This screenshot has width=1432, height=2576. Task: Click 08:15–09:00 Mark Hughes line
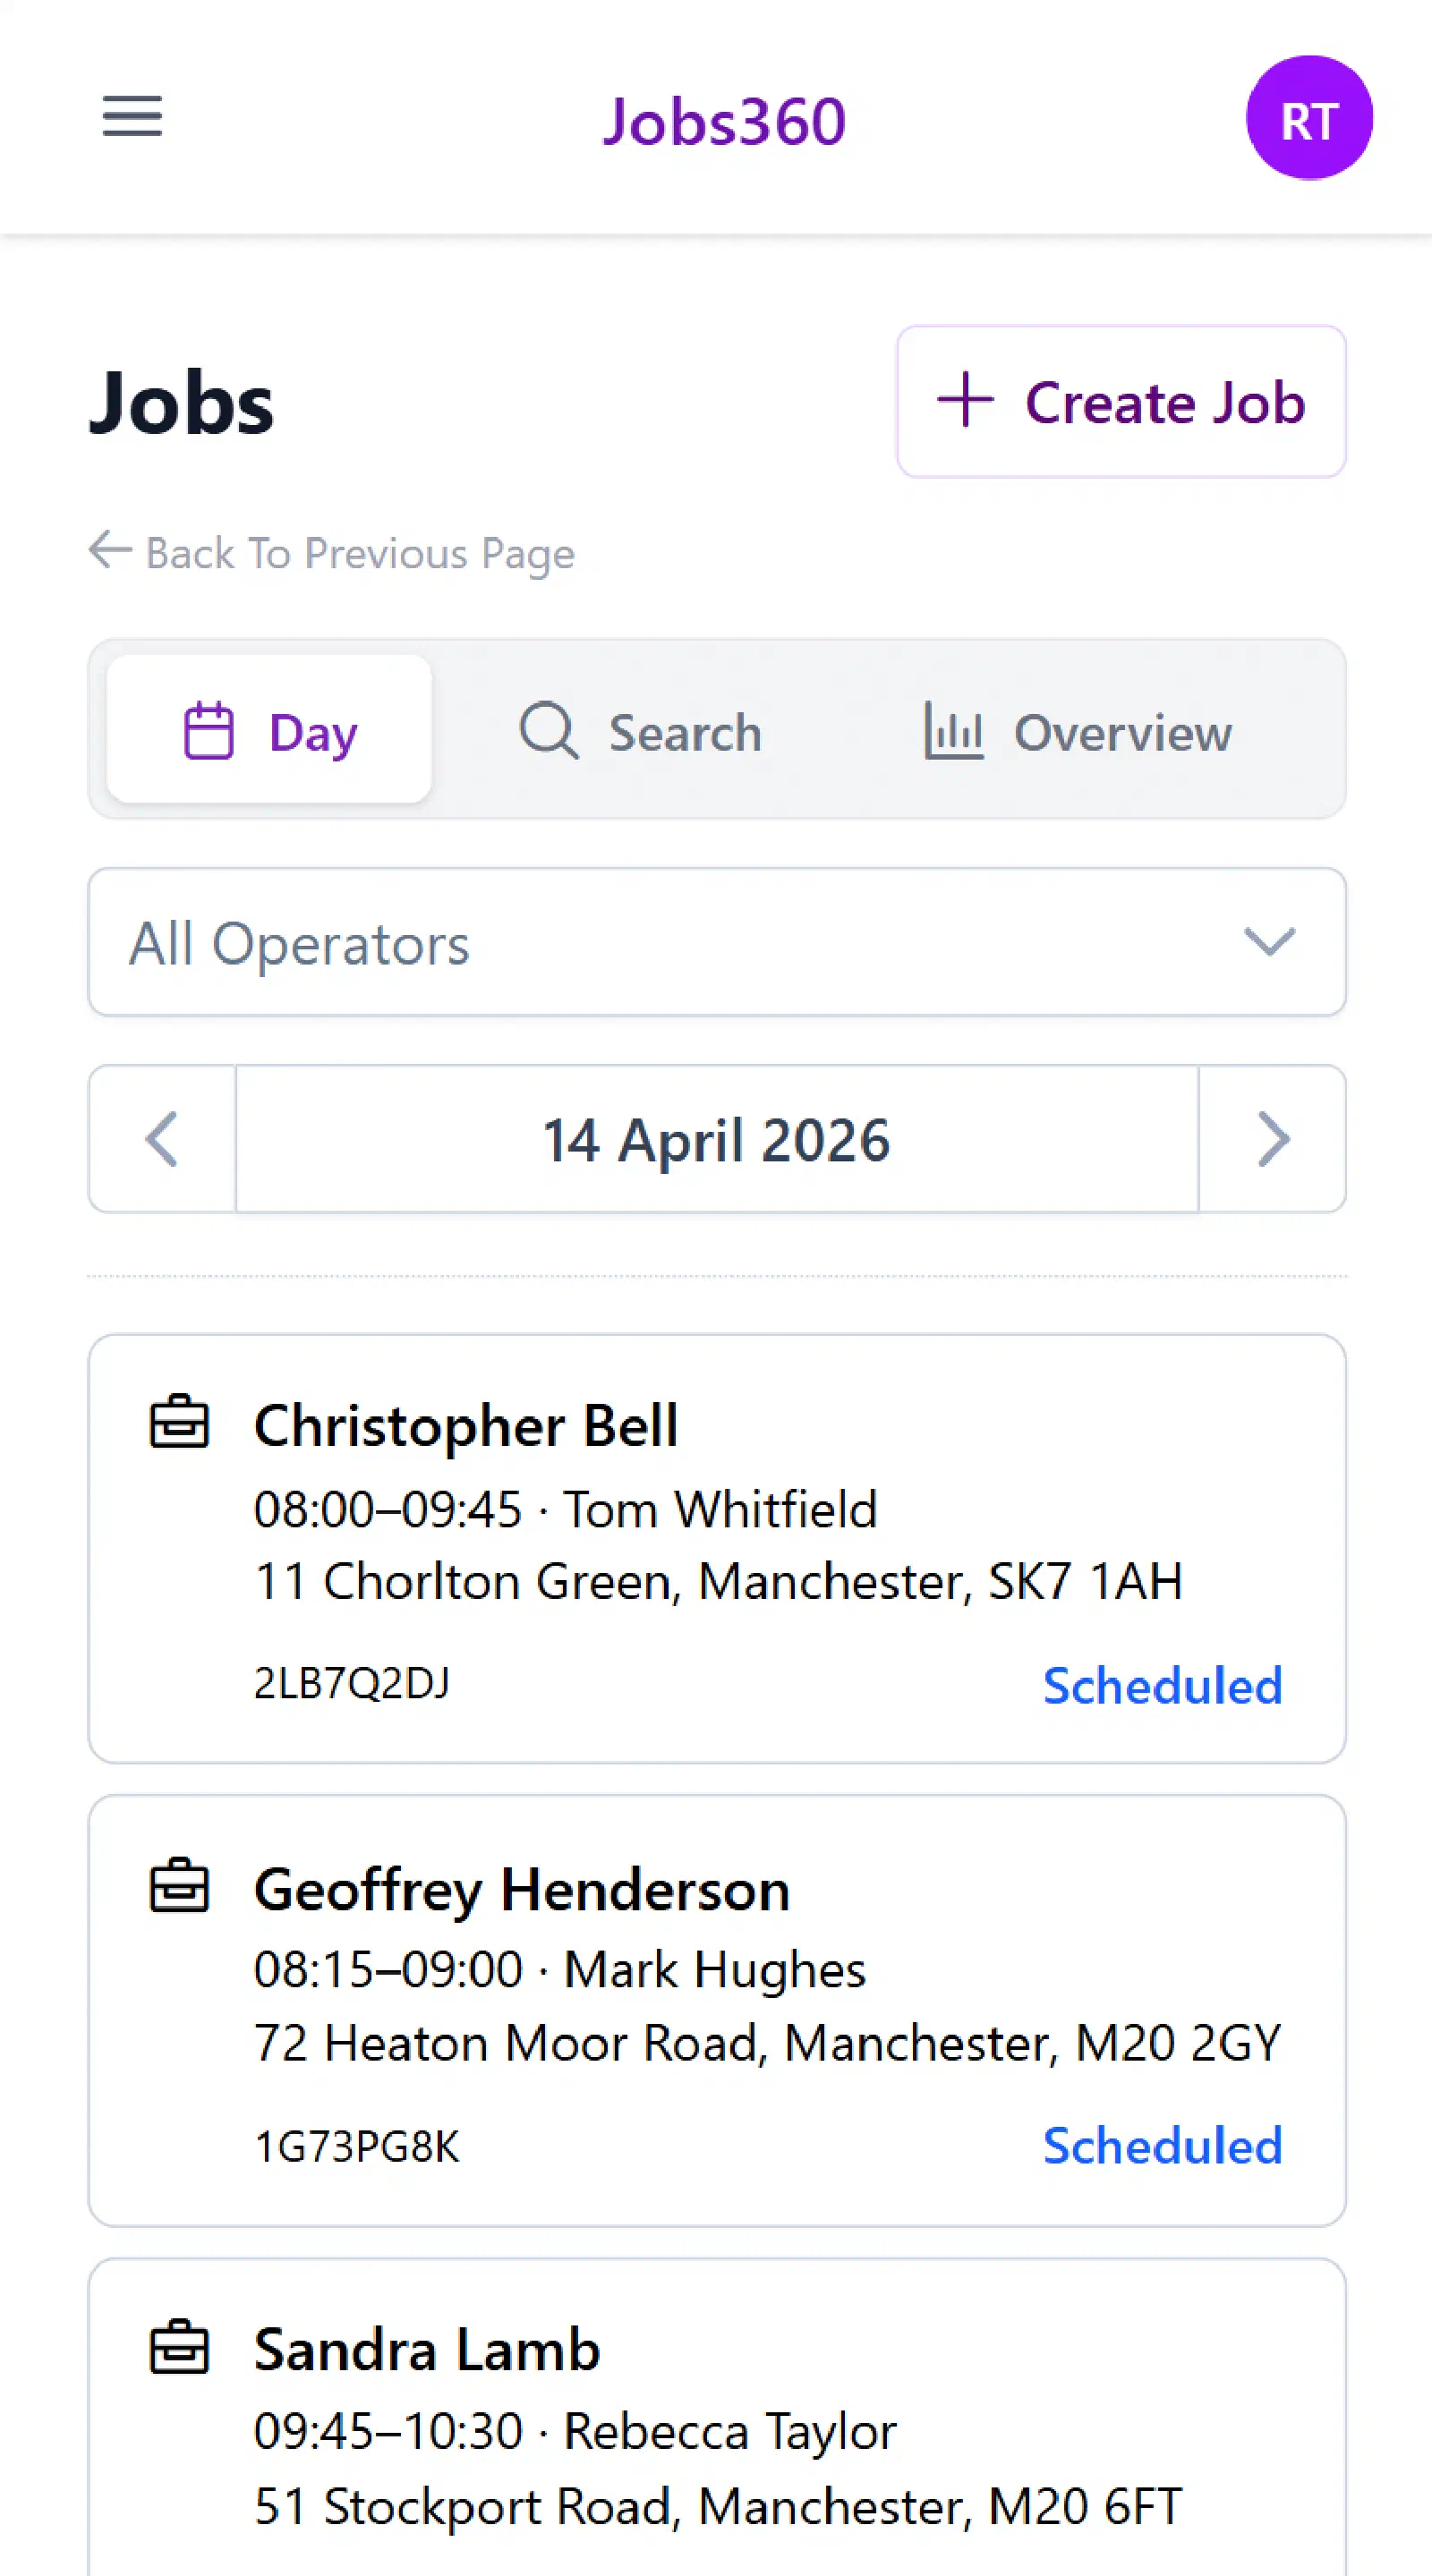pos(559,1969)
